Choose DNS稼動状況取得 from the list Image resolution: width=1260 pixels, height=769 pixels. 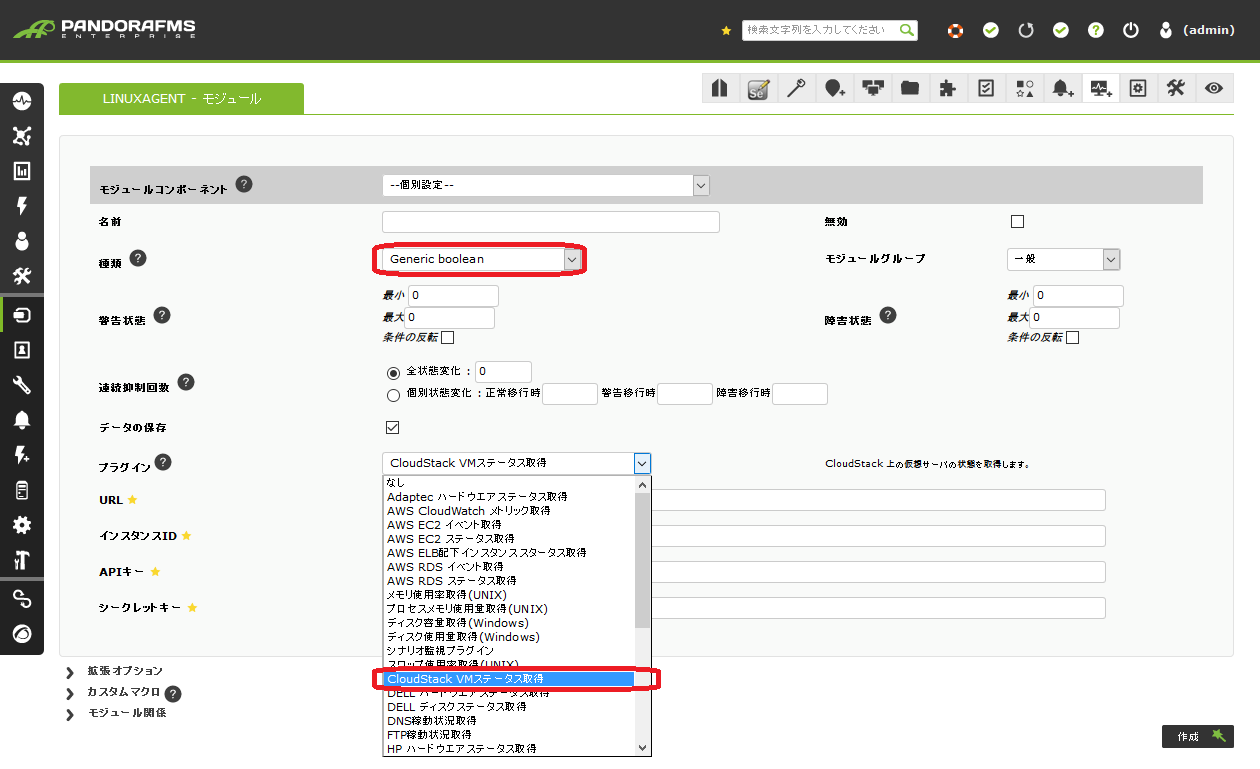509,720
